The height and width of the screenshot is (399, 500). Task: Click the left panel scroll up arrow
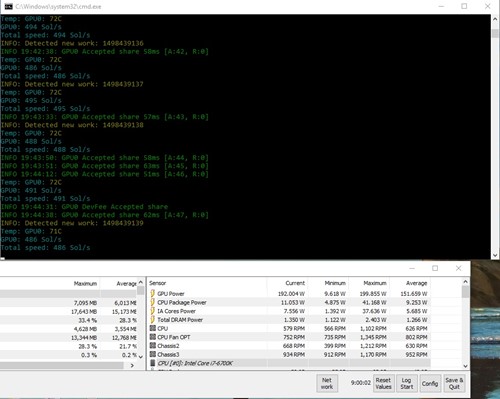(141, 282)
